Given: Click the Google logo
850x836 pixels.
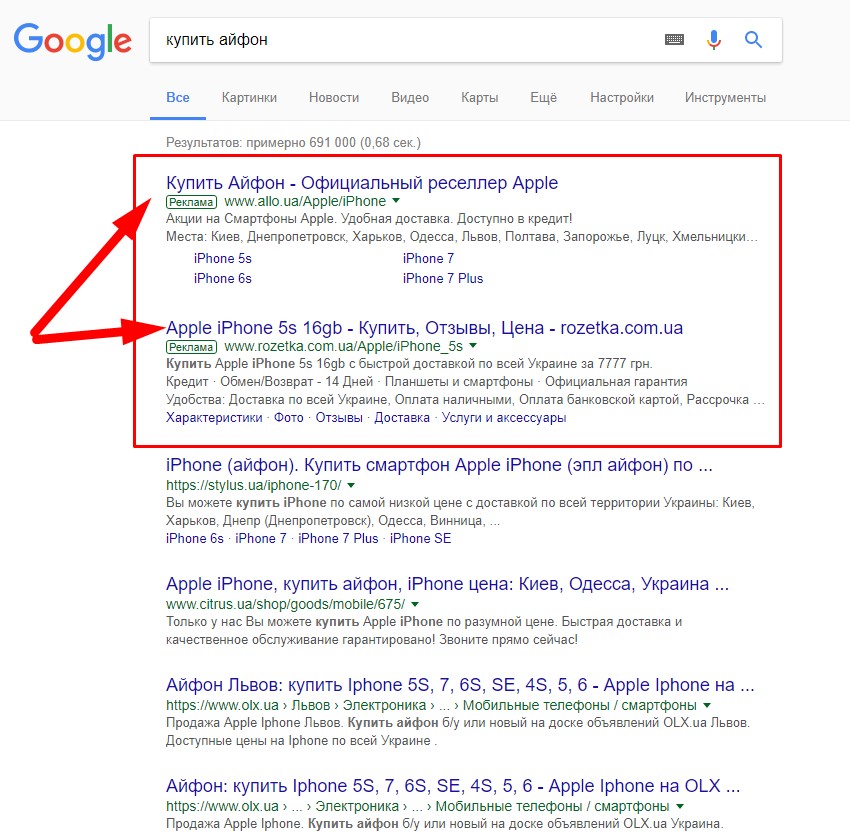Looking at the screenshot, I should point(73,41).
